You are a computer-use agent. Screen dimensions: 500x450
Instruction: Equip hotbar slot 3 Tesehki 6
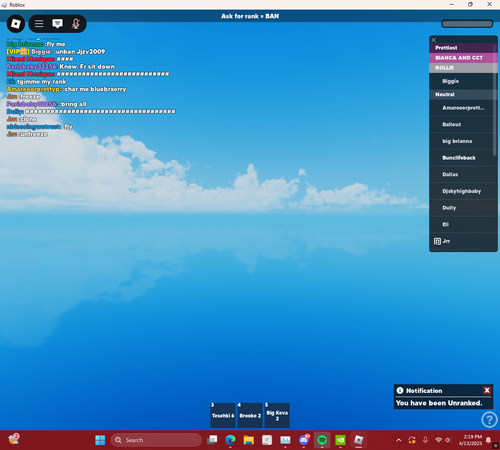[223, 415]
